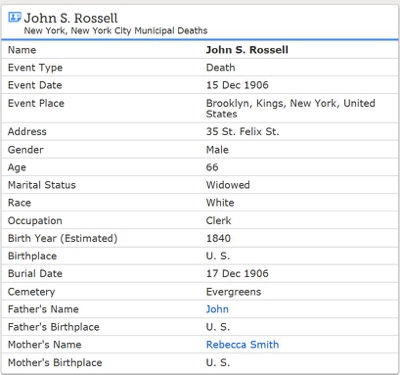Click the Event Type value Death

coord(220,67)
